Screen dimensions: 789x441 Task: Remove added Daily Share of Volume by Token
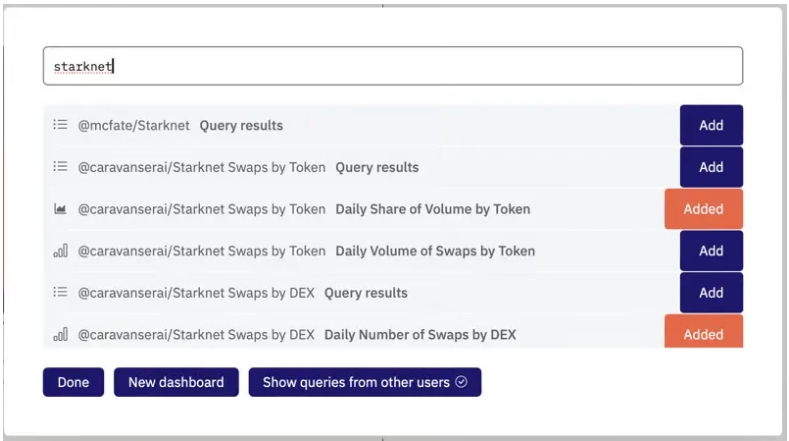tap(703, 209)
